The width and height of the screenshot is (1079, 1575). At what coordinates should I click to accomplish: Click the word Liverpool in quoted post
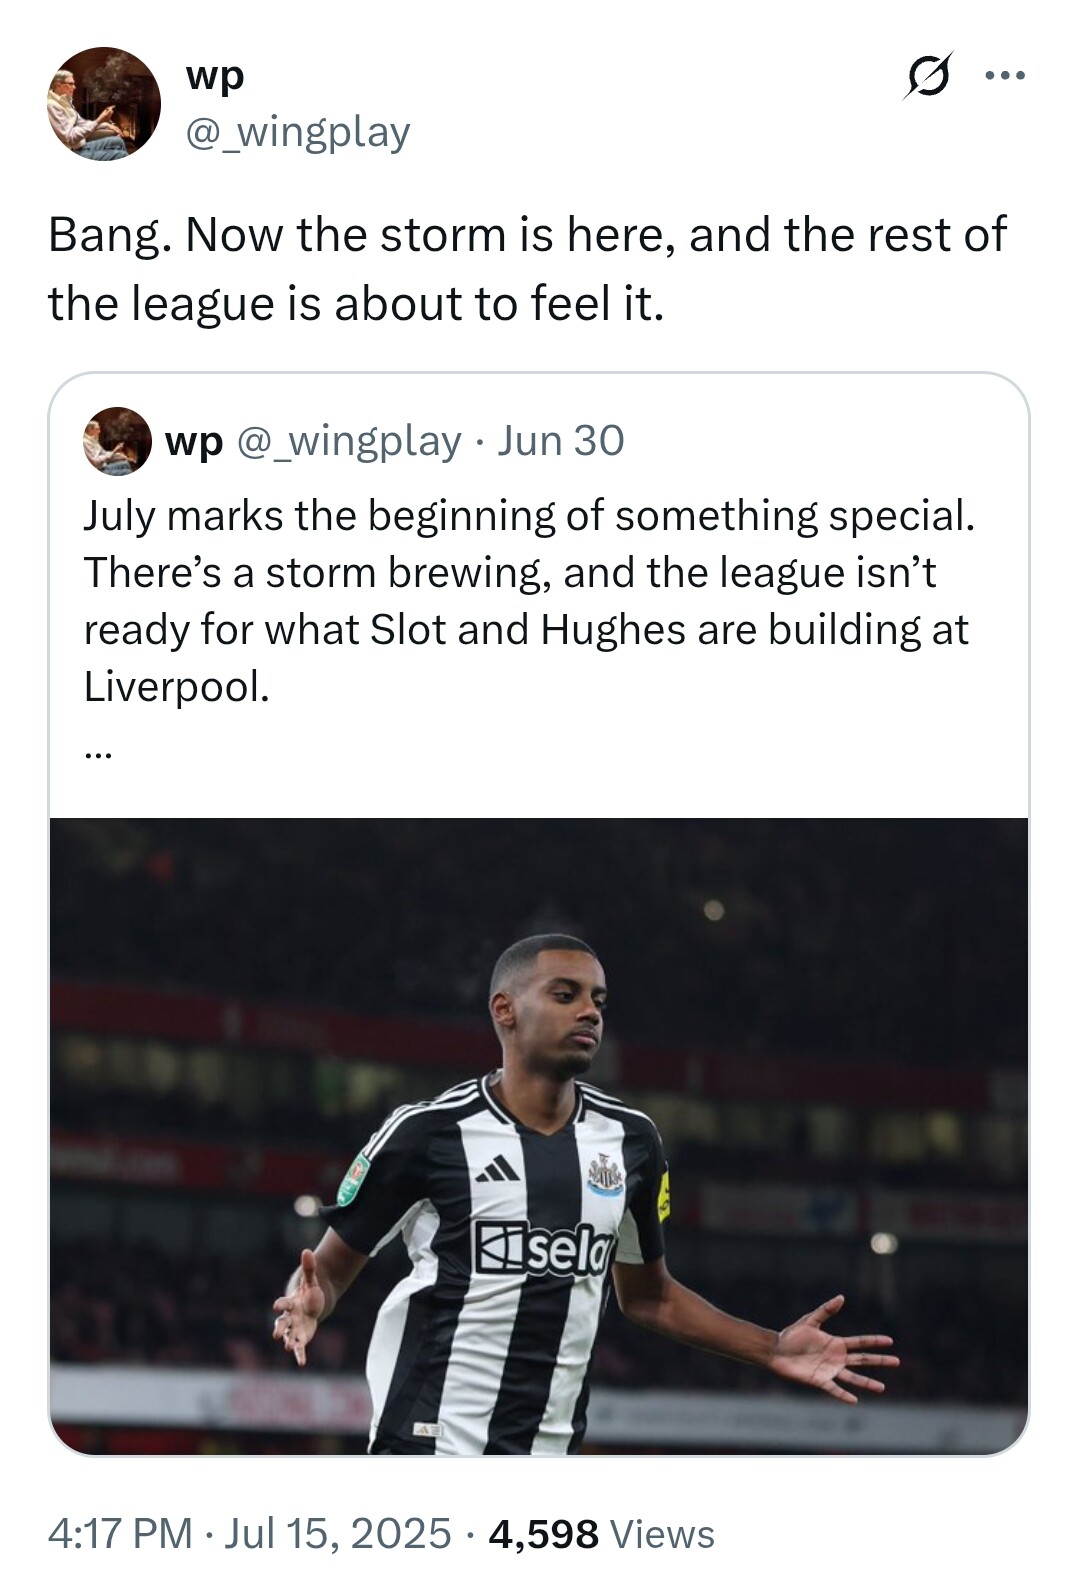click(x=176, y=686)
